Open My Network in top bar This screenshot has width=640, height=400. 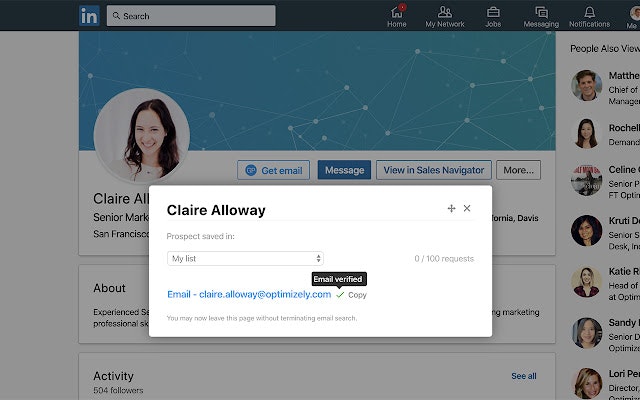coord(444,17)
